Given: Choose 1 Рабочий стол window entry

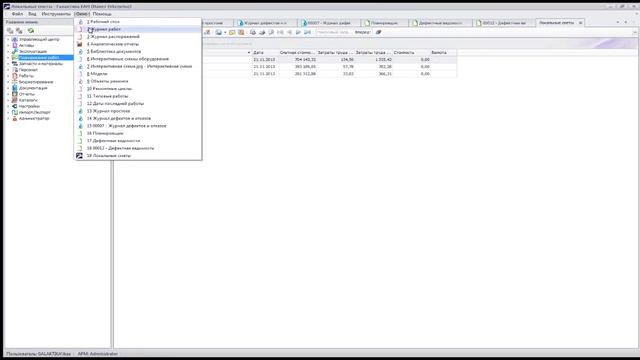Looking at the screenshot, I should pyautogui.click(x=138, y=22).
